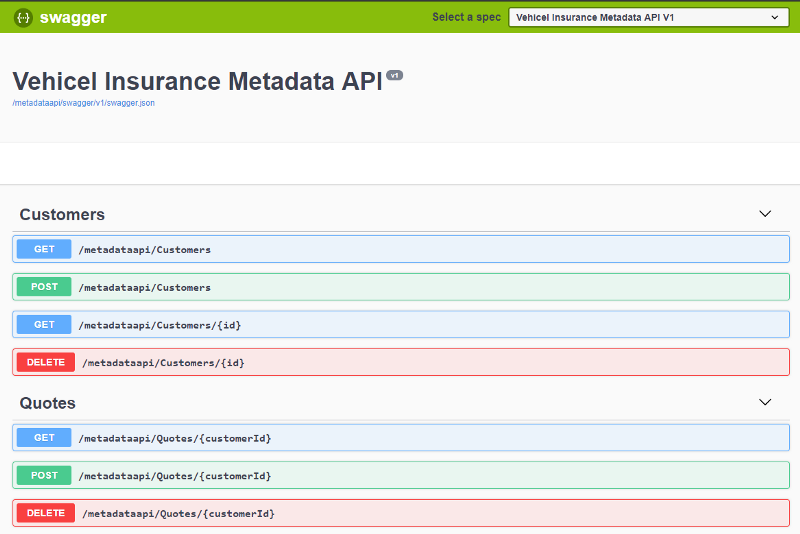
Task: Click the Customers section heading
Action: click(x=62, y=215)
